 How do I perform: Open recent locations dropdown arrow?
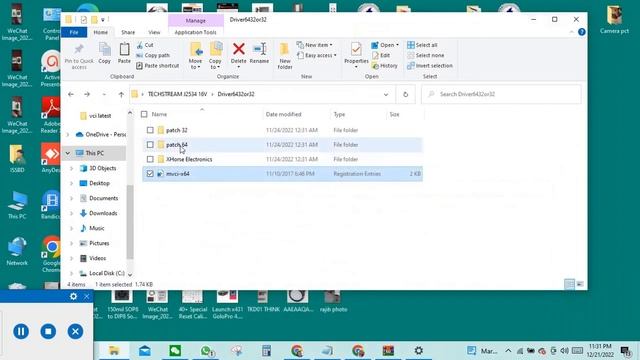[x=104, y=94]
